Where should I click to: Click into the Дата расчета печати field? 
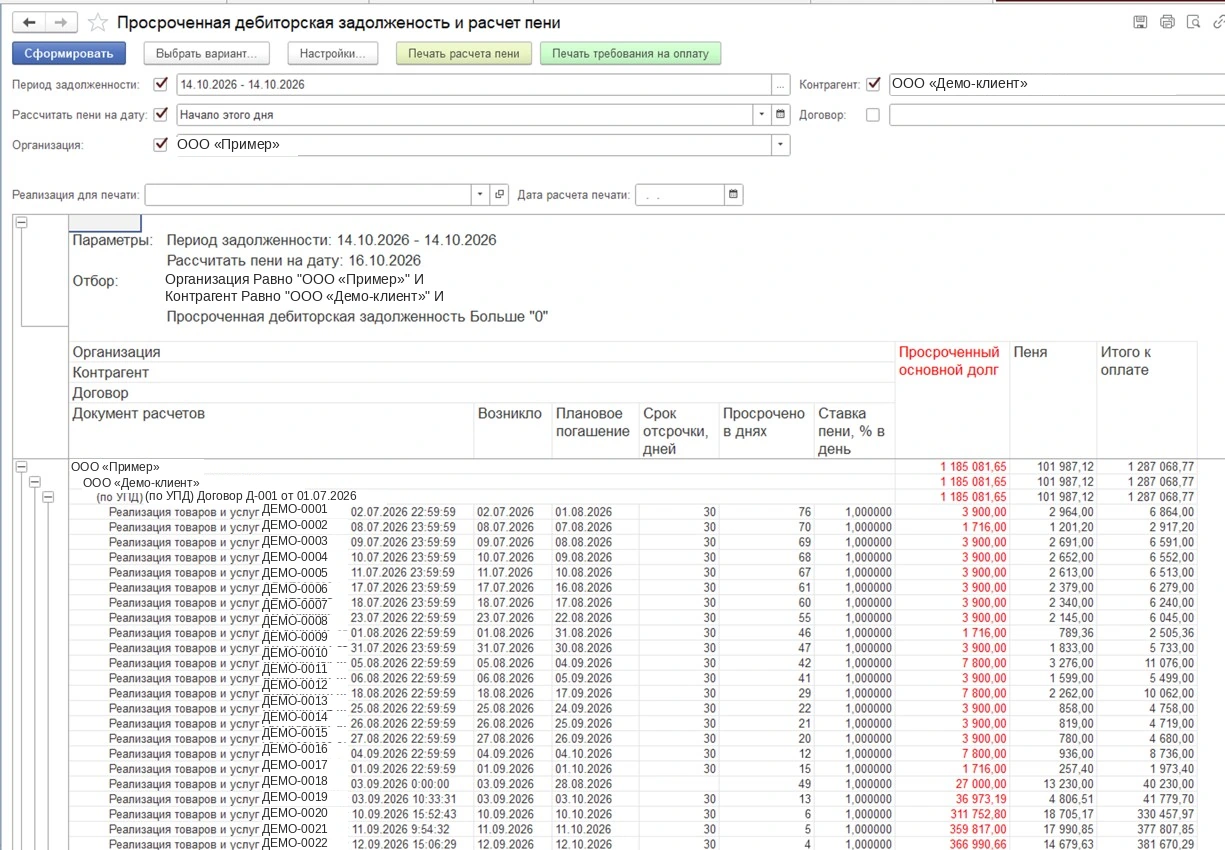(680, 194)
